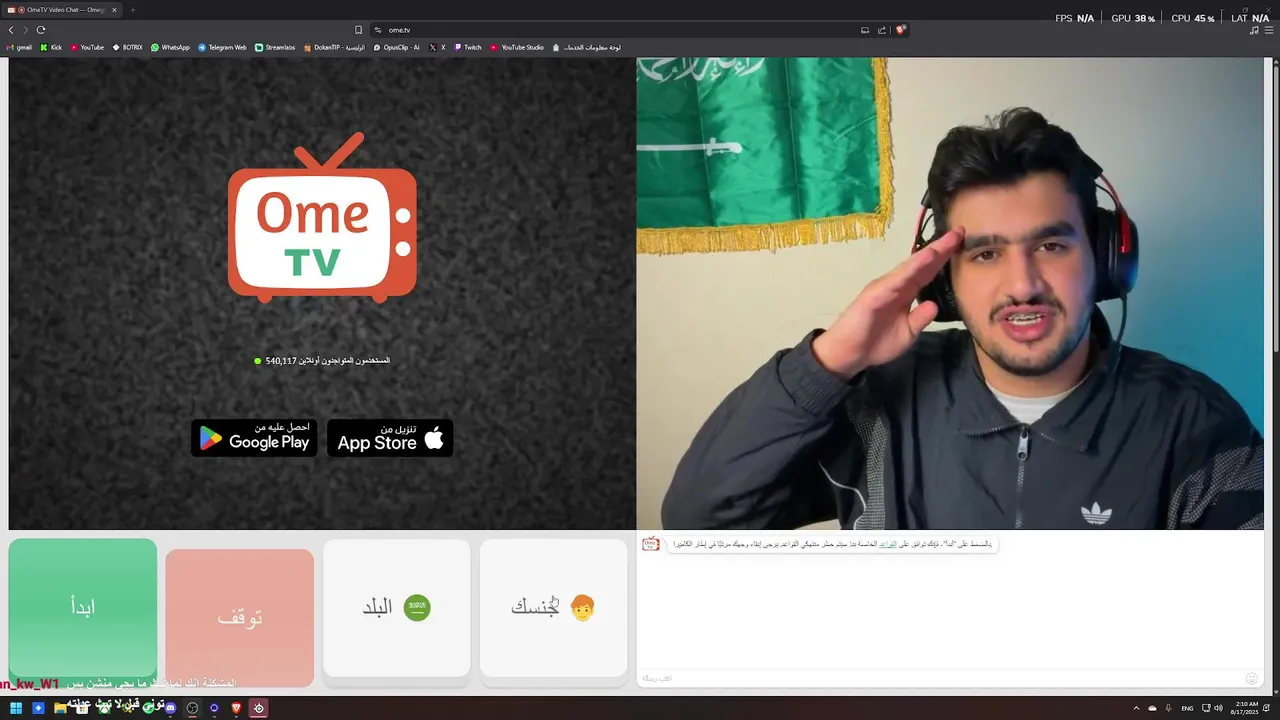Click the local webcam video preview
1280x720 pixels.
click(950, 293)
